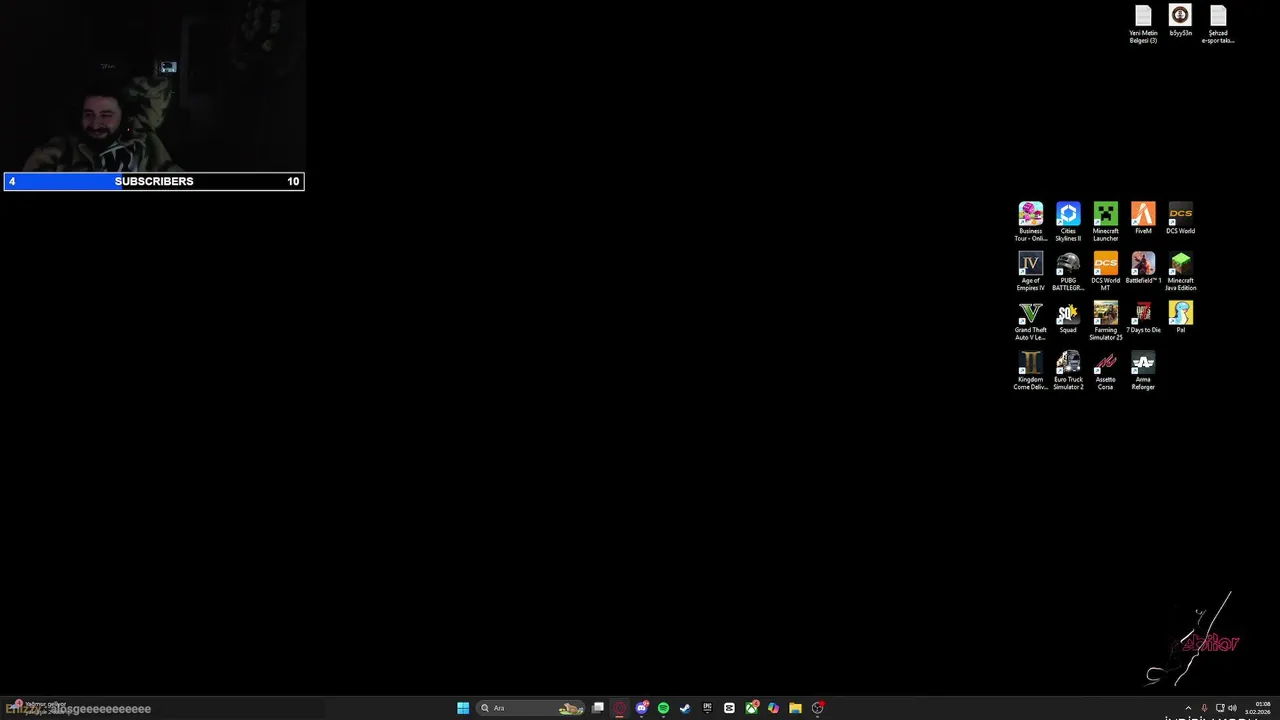Select the Kingdom Come Deliverance shortcut
The width and height of the screenshot is (1280, 720).
(1030, 370)
